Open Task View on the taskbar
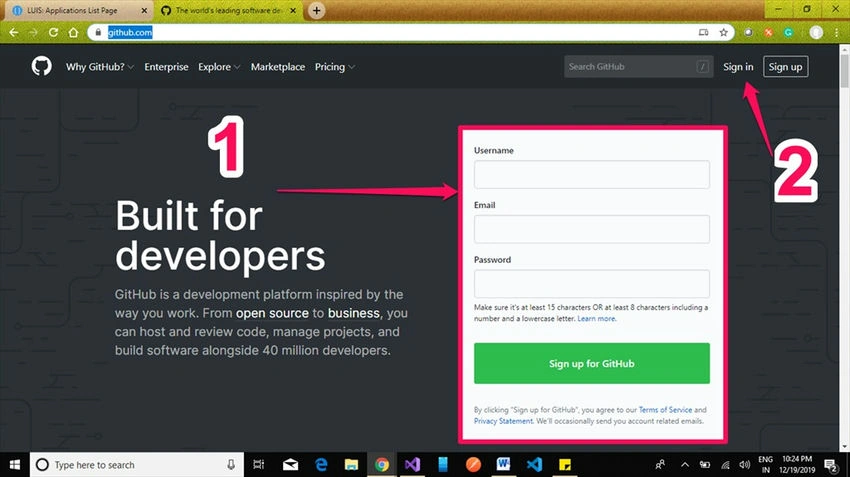850x477 pixels. 259,465
